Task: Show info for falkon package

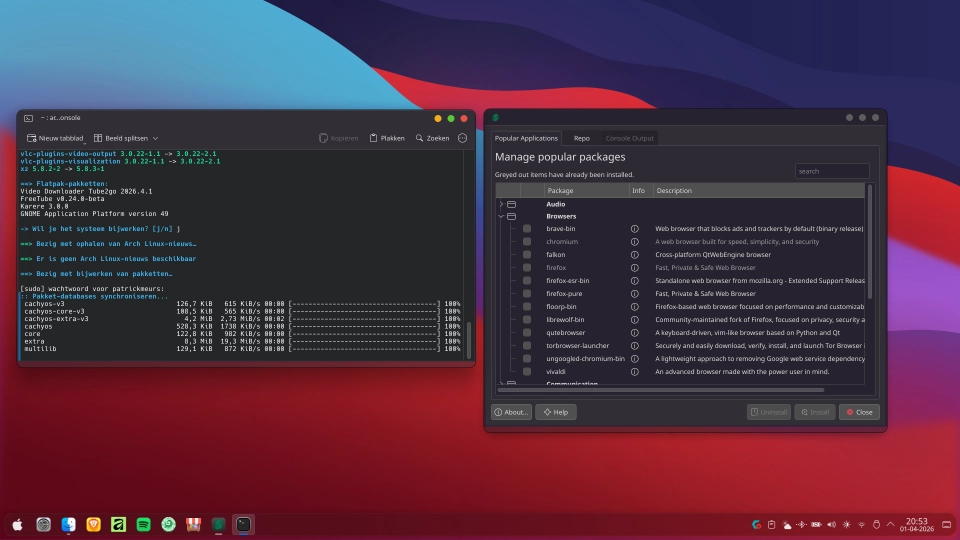Action: 635,255
